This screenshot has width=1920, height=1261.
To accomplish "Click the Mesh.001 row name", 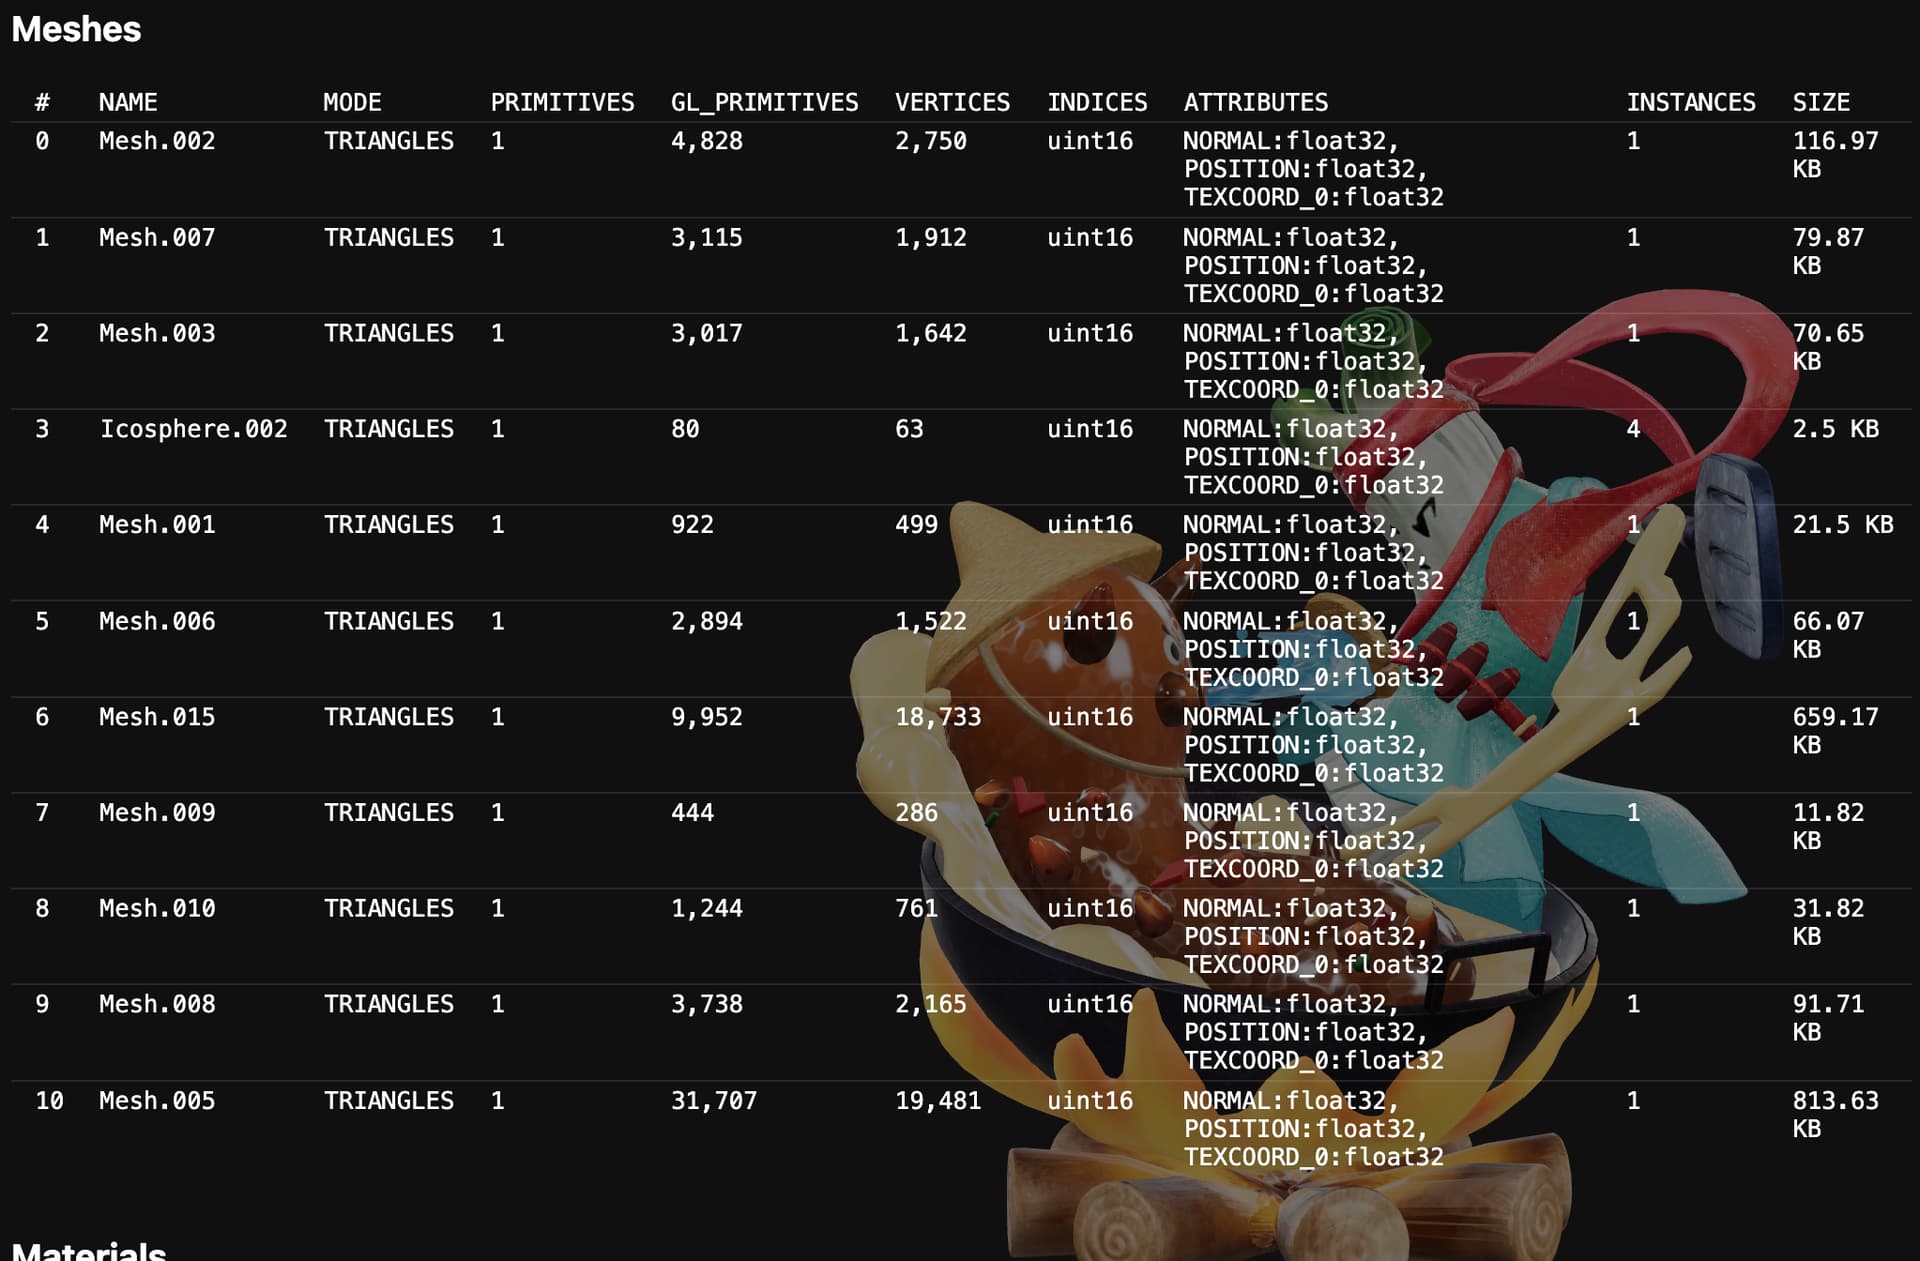I will [157, 524].
